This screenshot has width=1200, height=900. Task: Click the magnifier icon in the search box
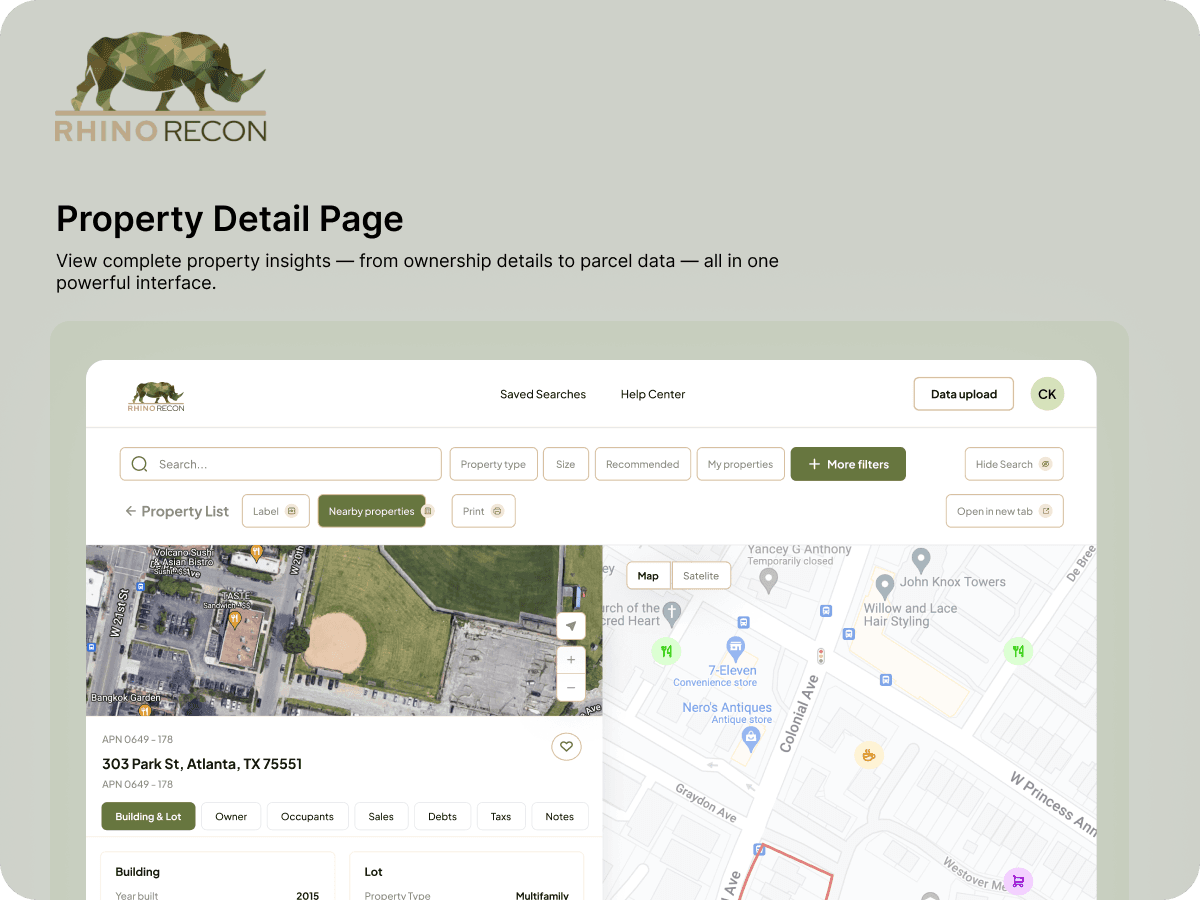140,464
